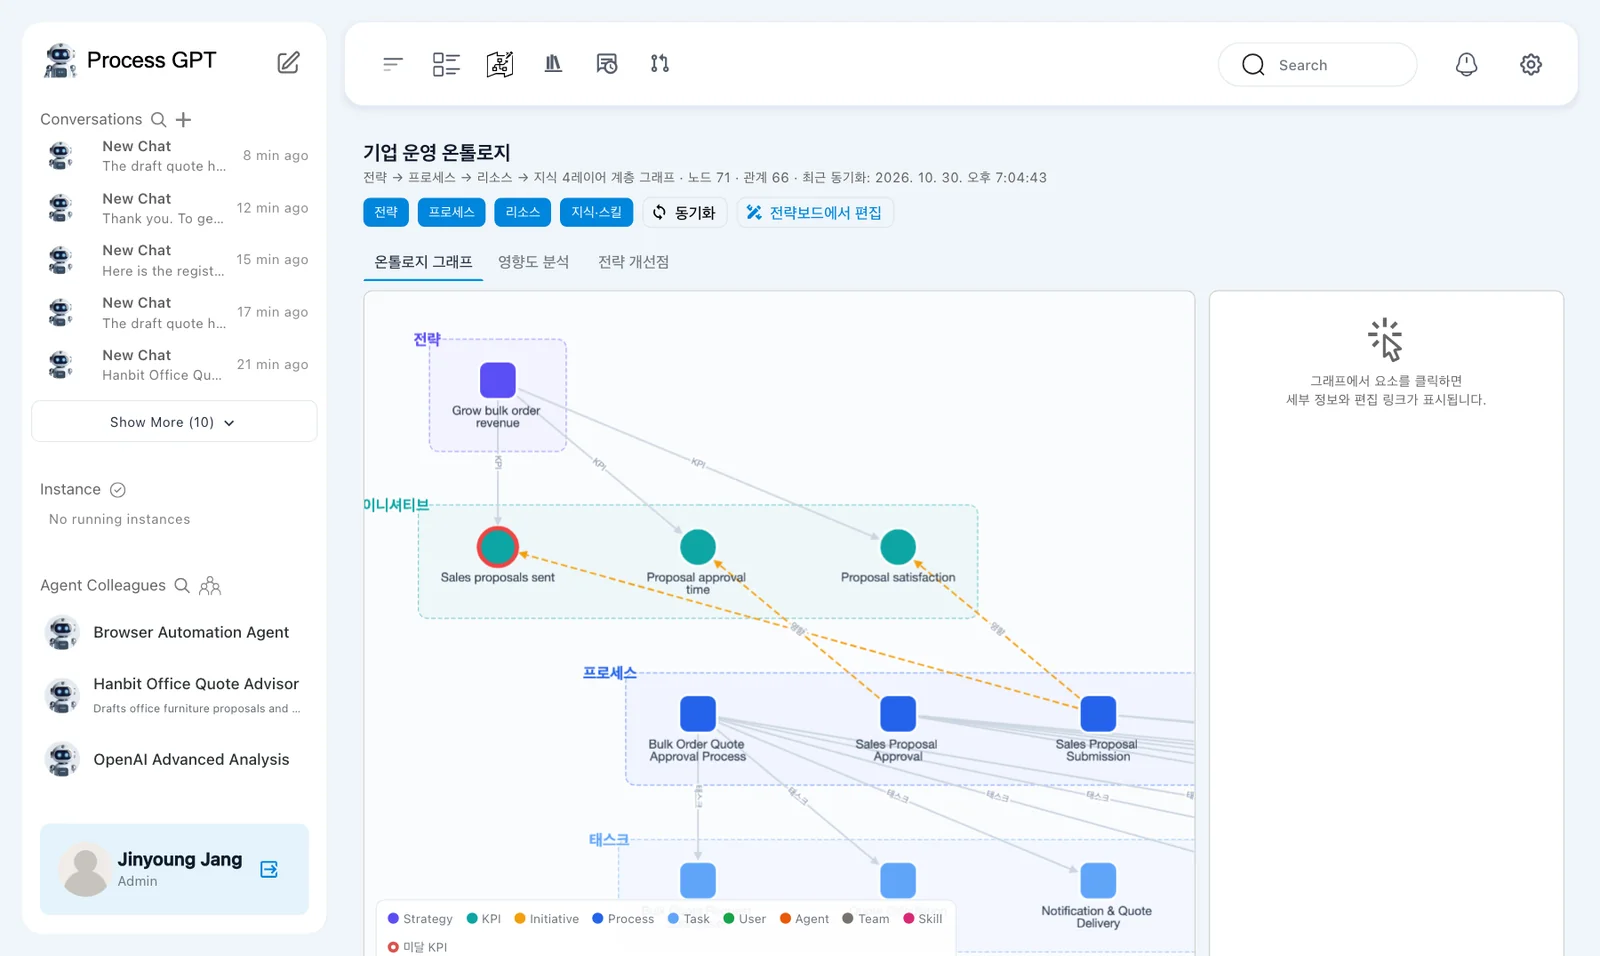Switch to the 온톨로지 그래프 tab
The image size is (1600, 956).
(423, 262)
